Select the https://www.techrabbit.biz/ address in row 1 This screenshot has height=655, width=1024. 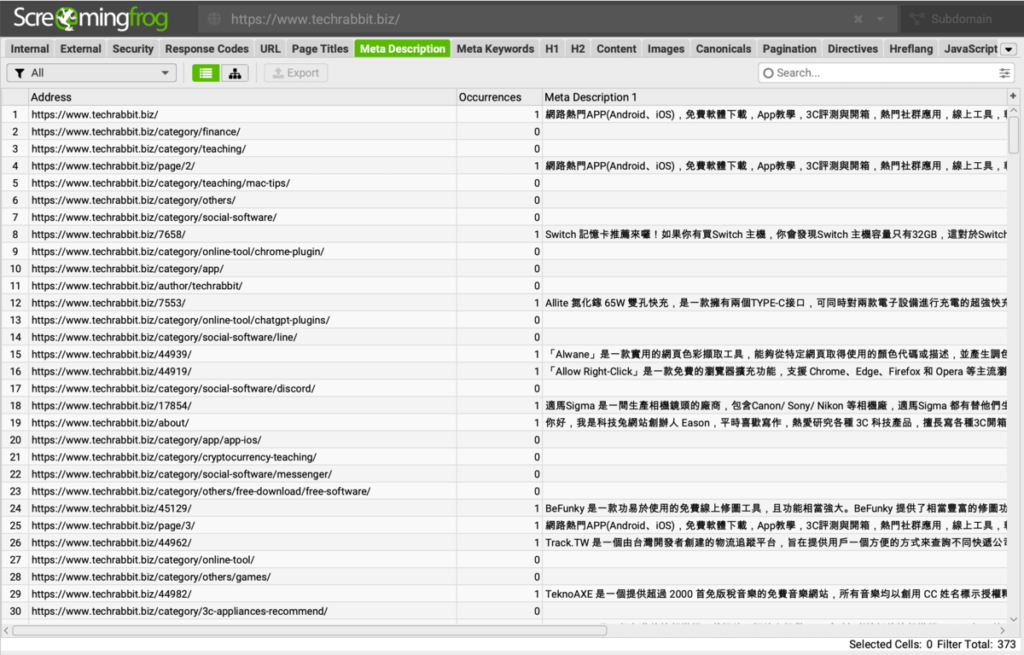tap(95, 114)
